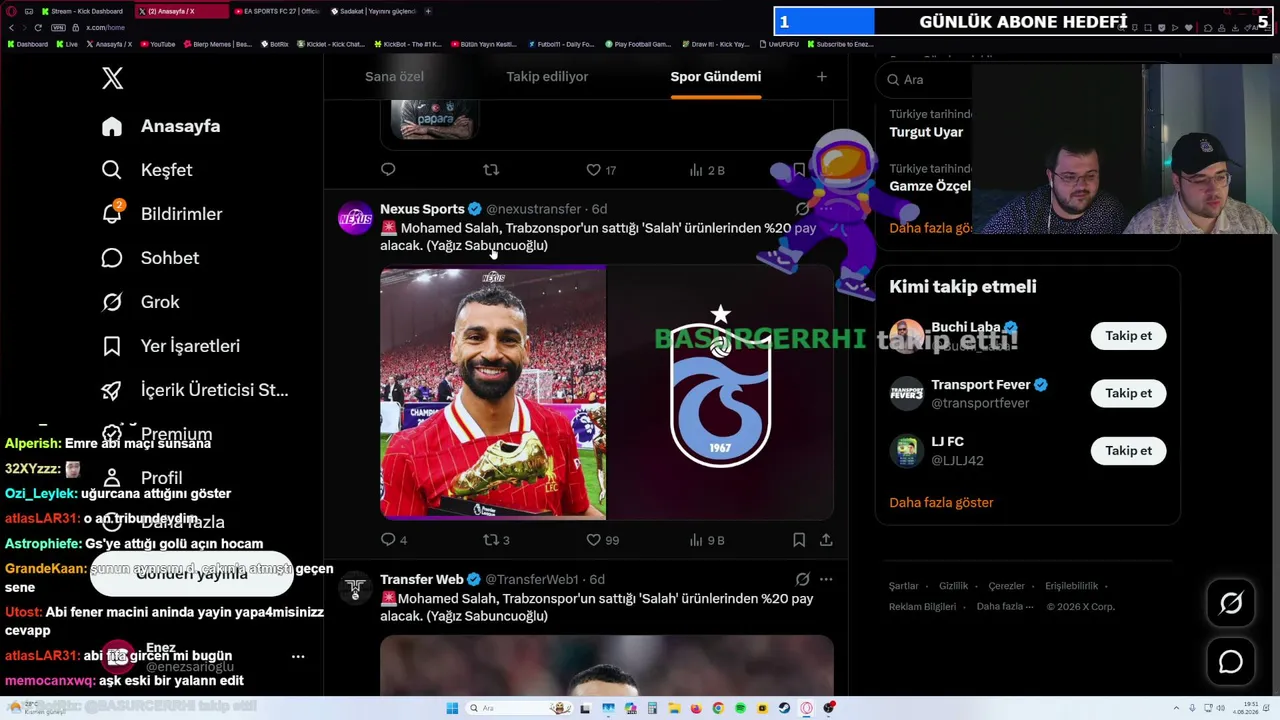The height and width of the screenshot is (720, 1280).
Task: Open Spotify from taskbar
Action: tap(740, 708)
